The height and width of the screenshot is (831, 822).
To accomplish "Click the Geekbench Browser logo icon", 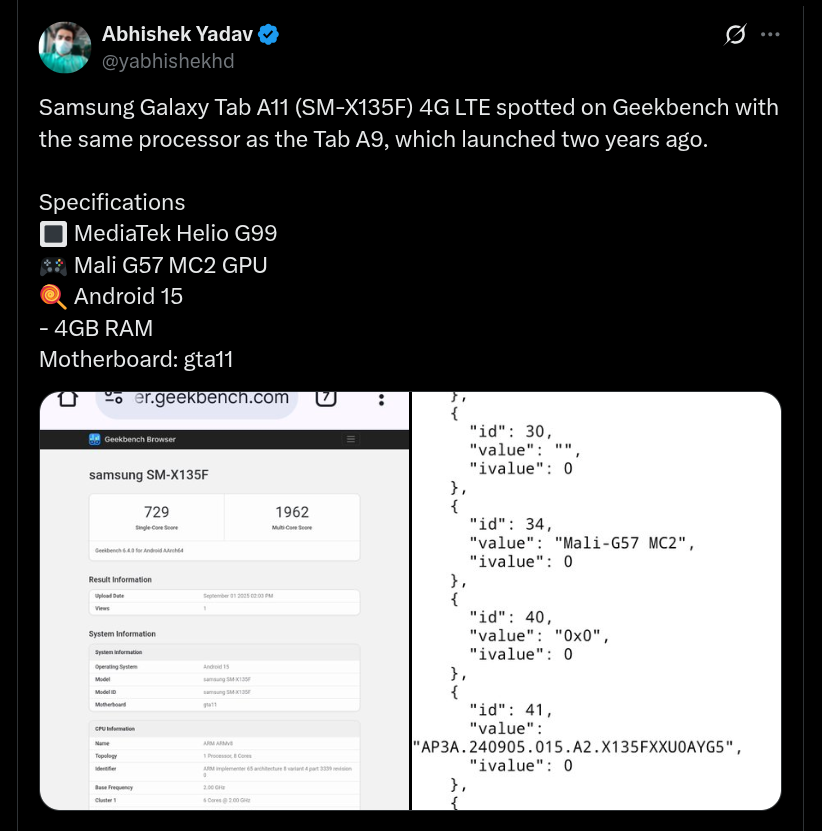I will [x=94, y=440].
